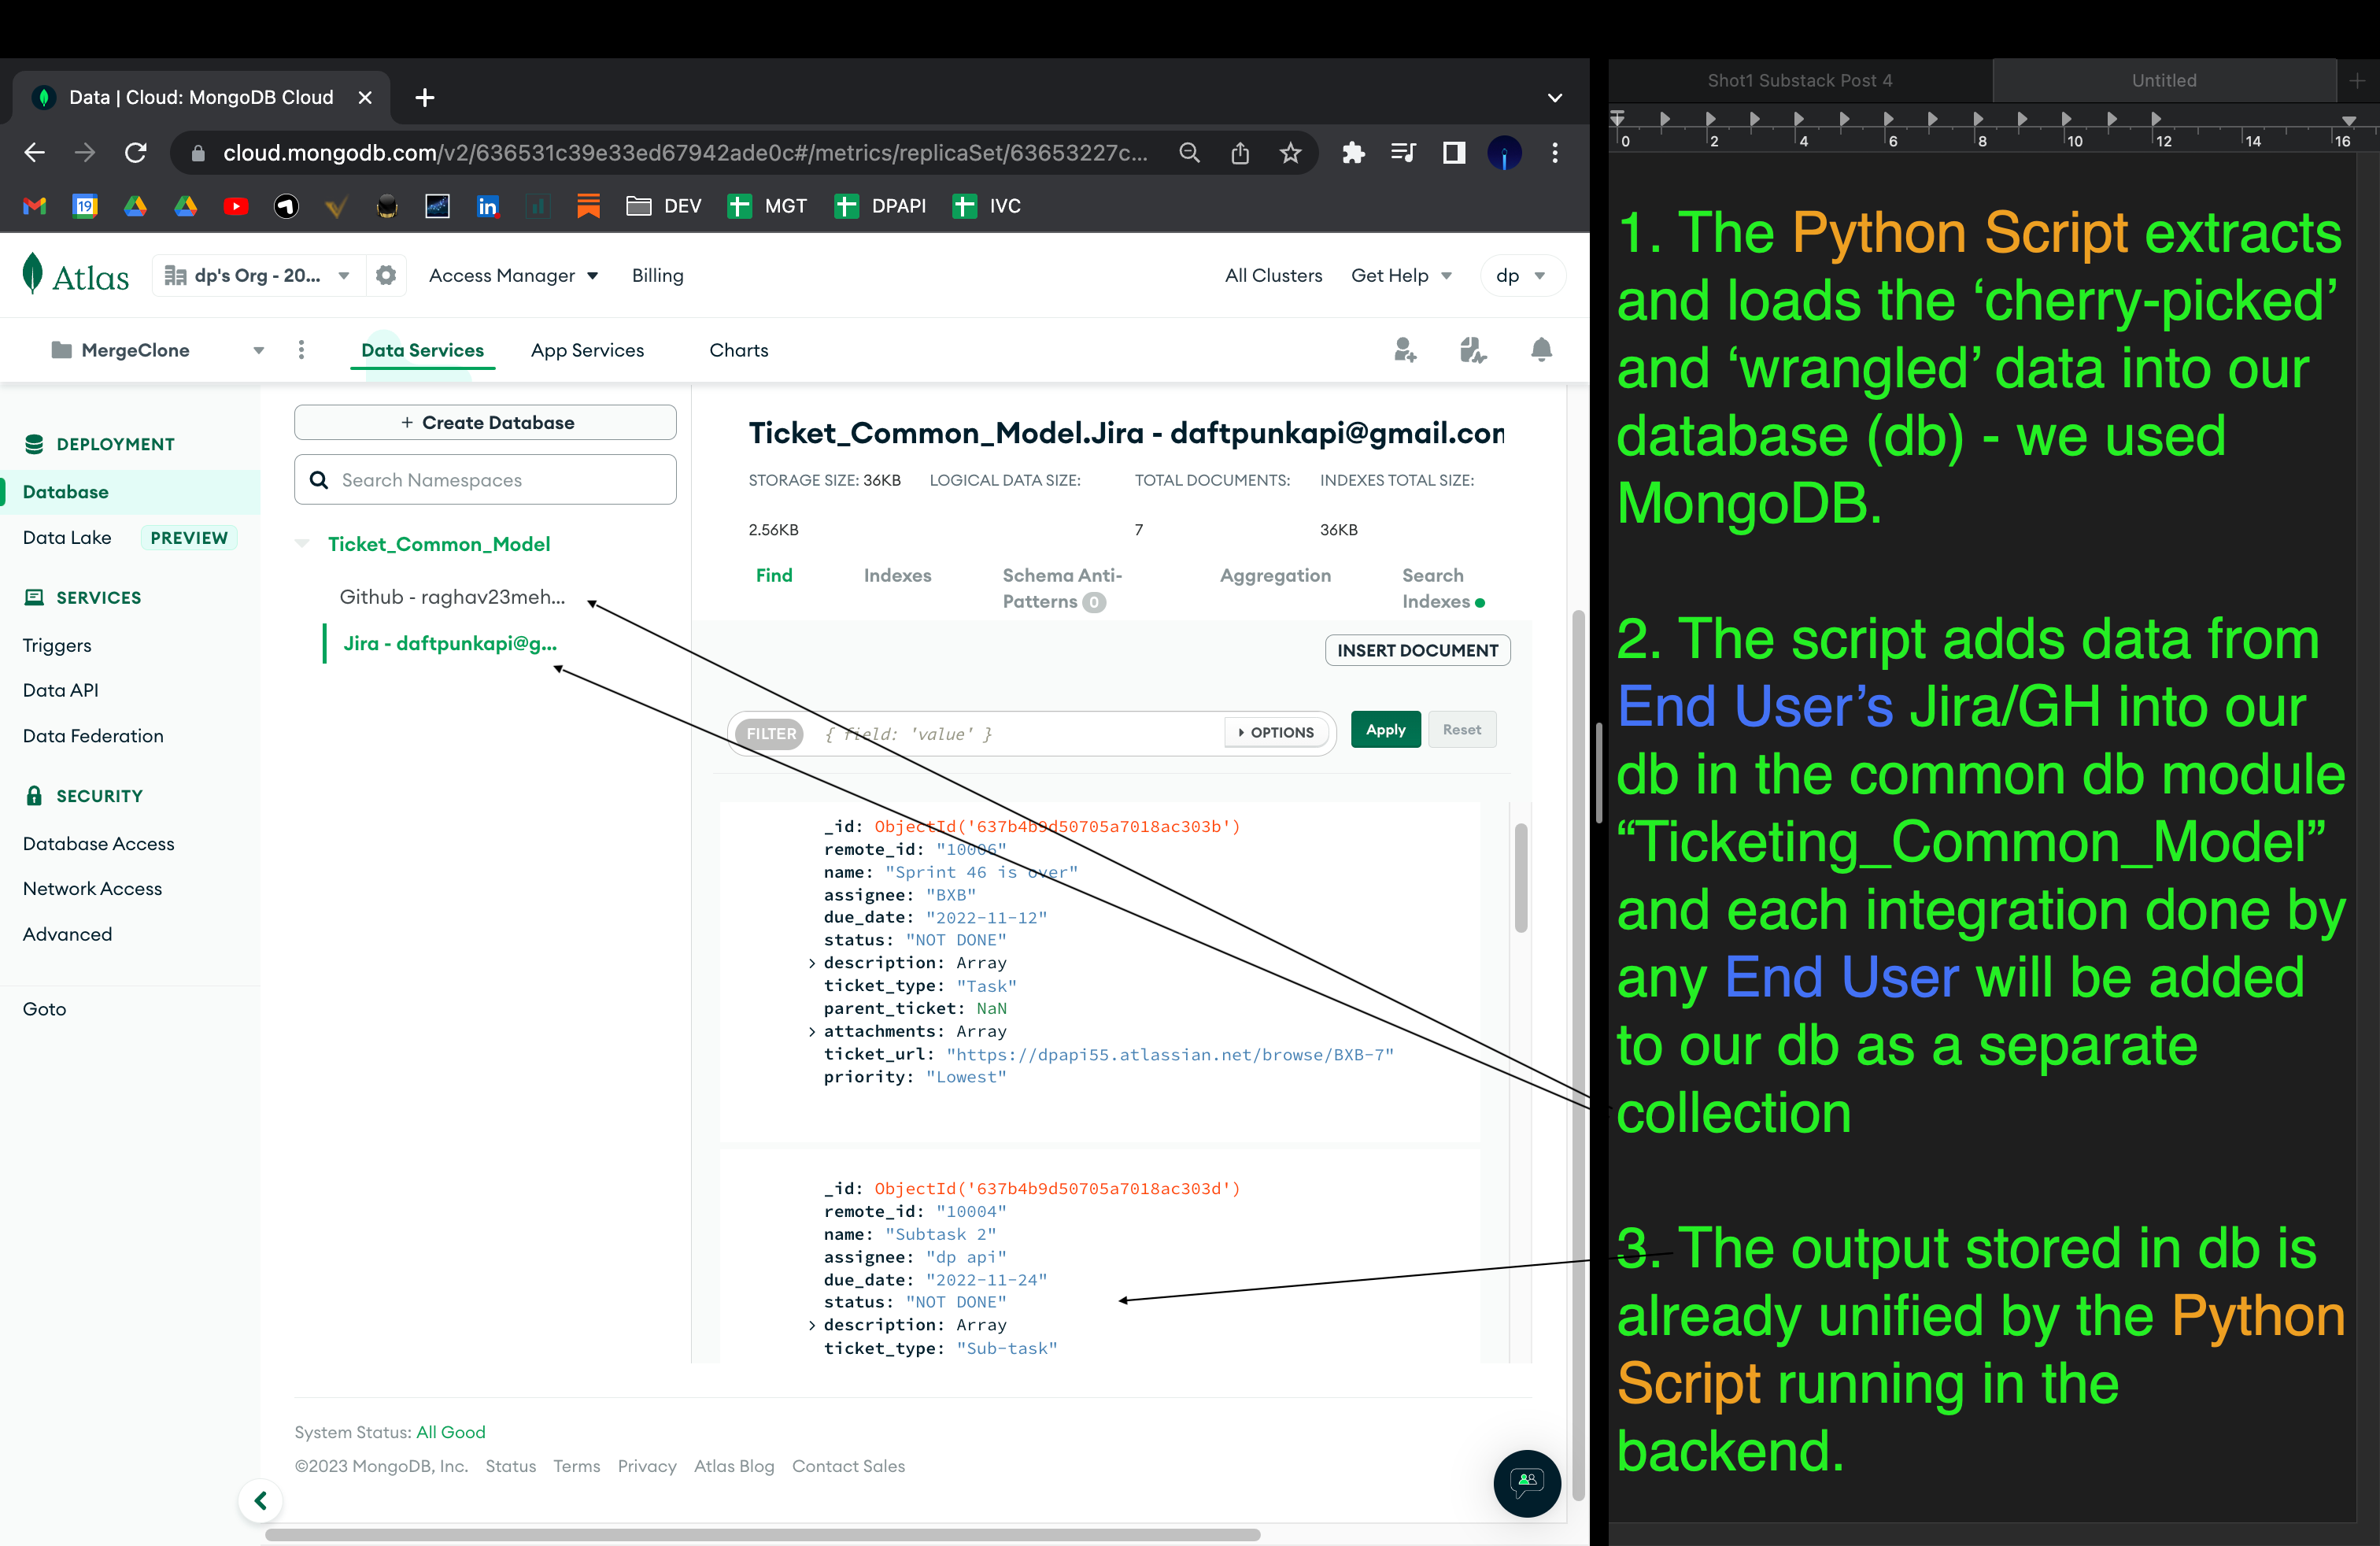Collapse Ticket_Common_Model database tree
The height and width of the screenshot is (1546, 2380).
302,544
